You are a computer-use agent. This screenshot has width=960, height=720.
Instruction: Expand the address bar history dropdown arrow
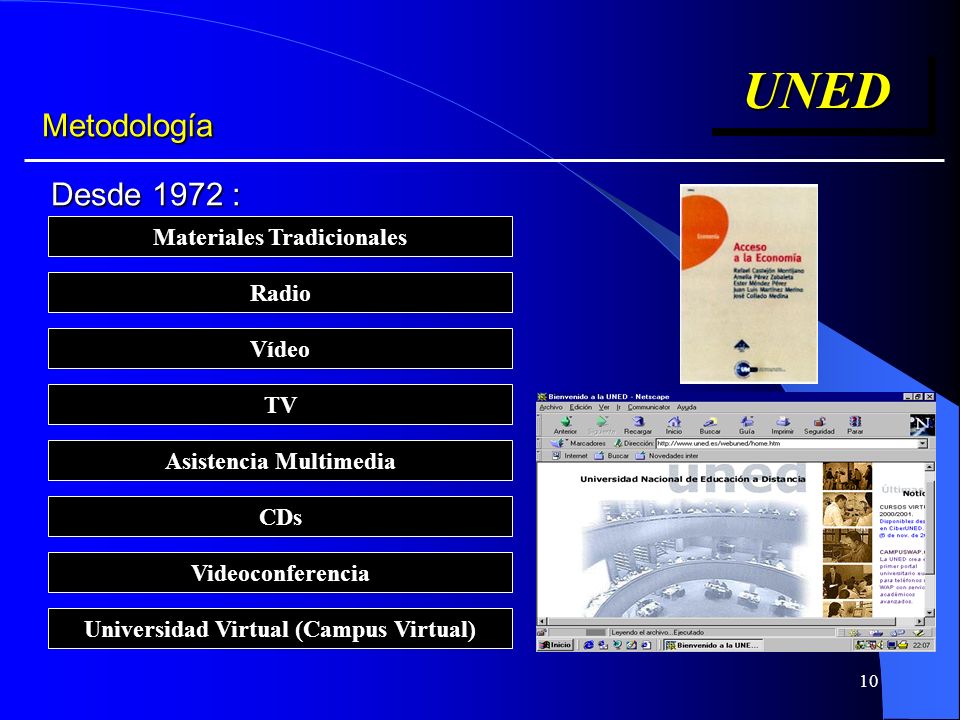point(923,443)
